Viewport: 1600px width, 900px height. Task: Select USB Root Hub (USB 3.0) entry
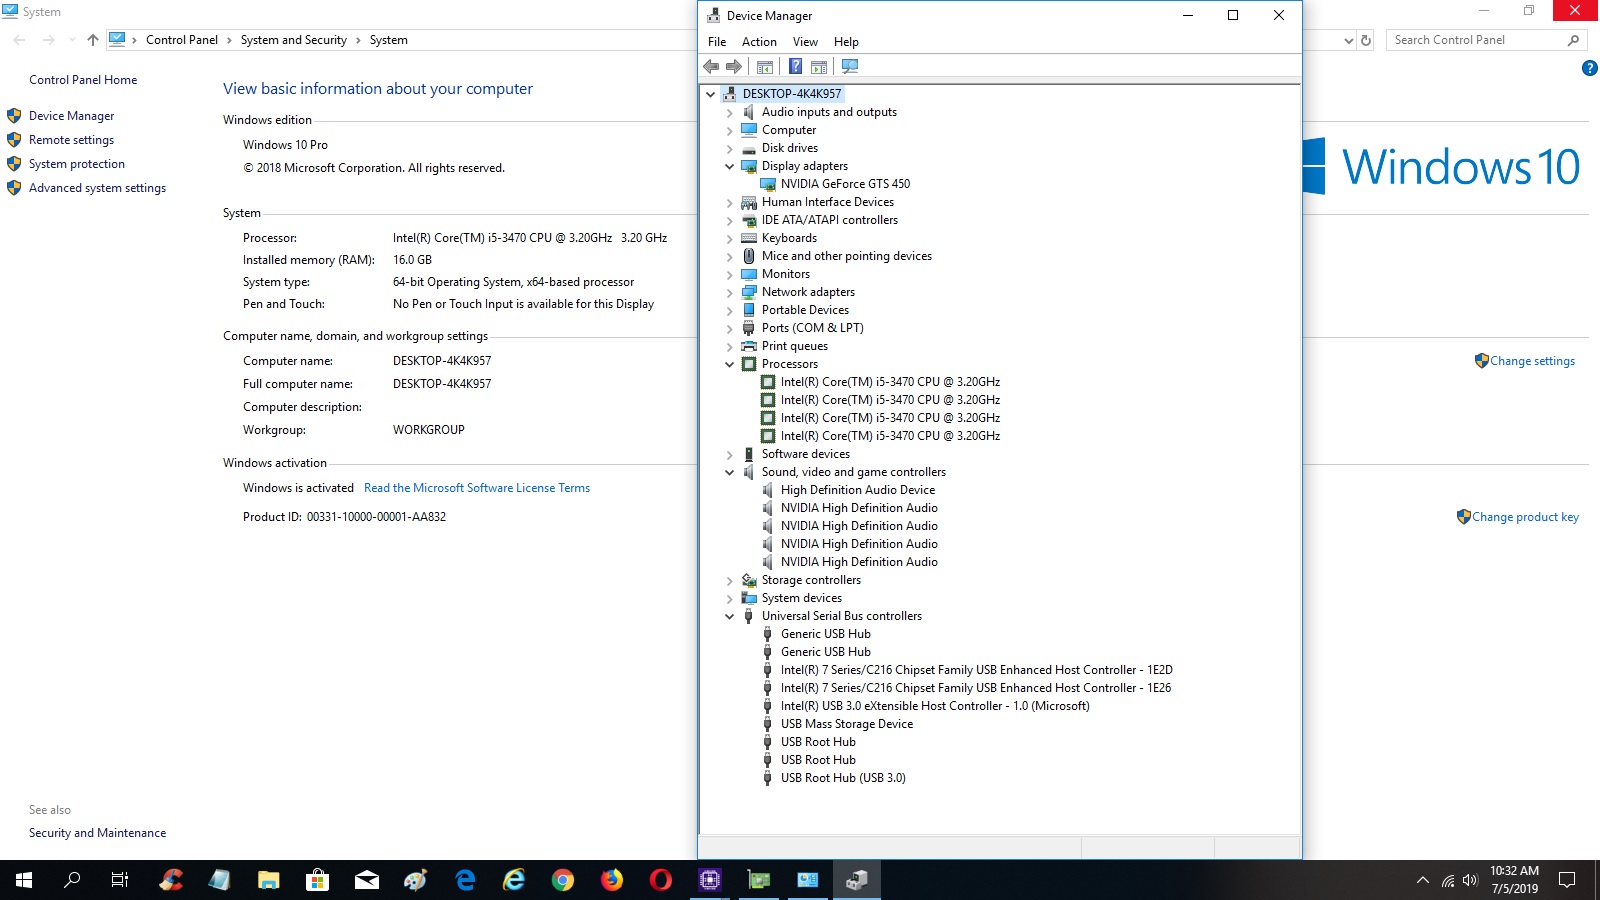coord(843,778)
